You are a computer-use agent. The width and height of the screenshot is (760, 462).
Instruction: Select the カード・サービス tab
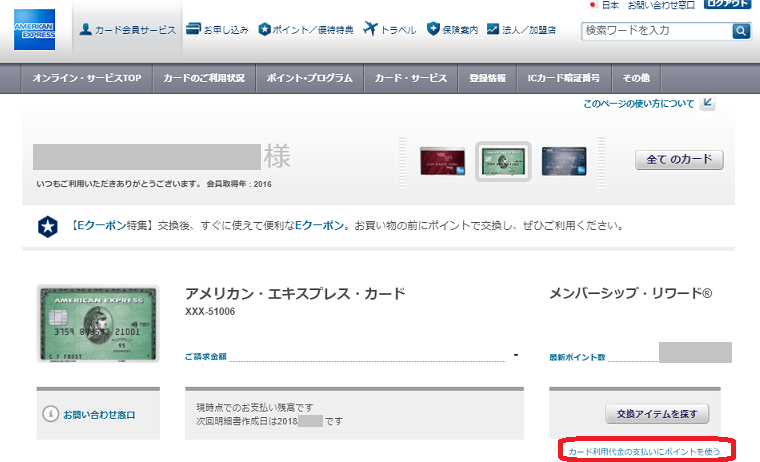click(x=411, y=78)
